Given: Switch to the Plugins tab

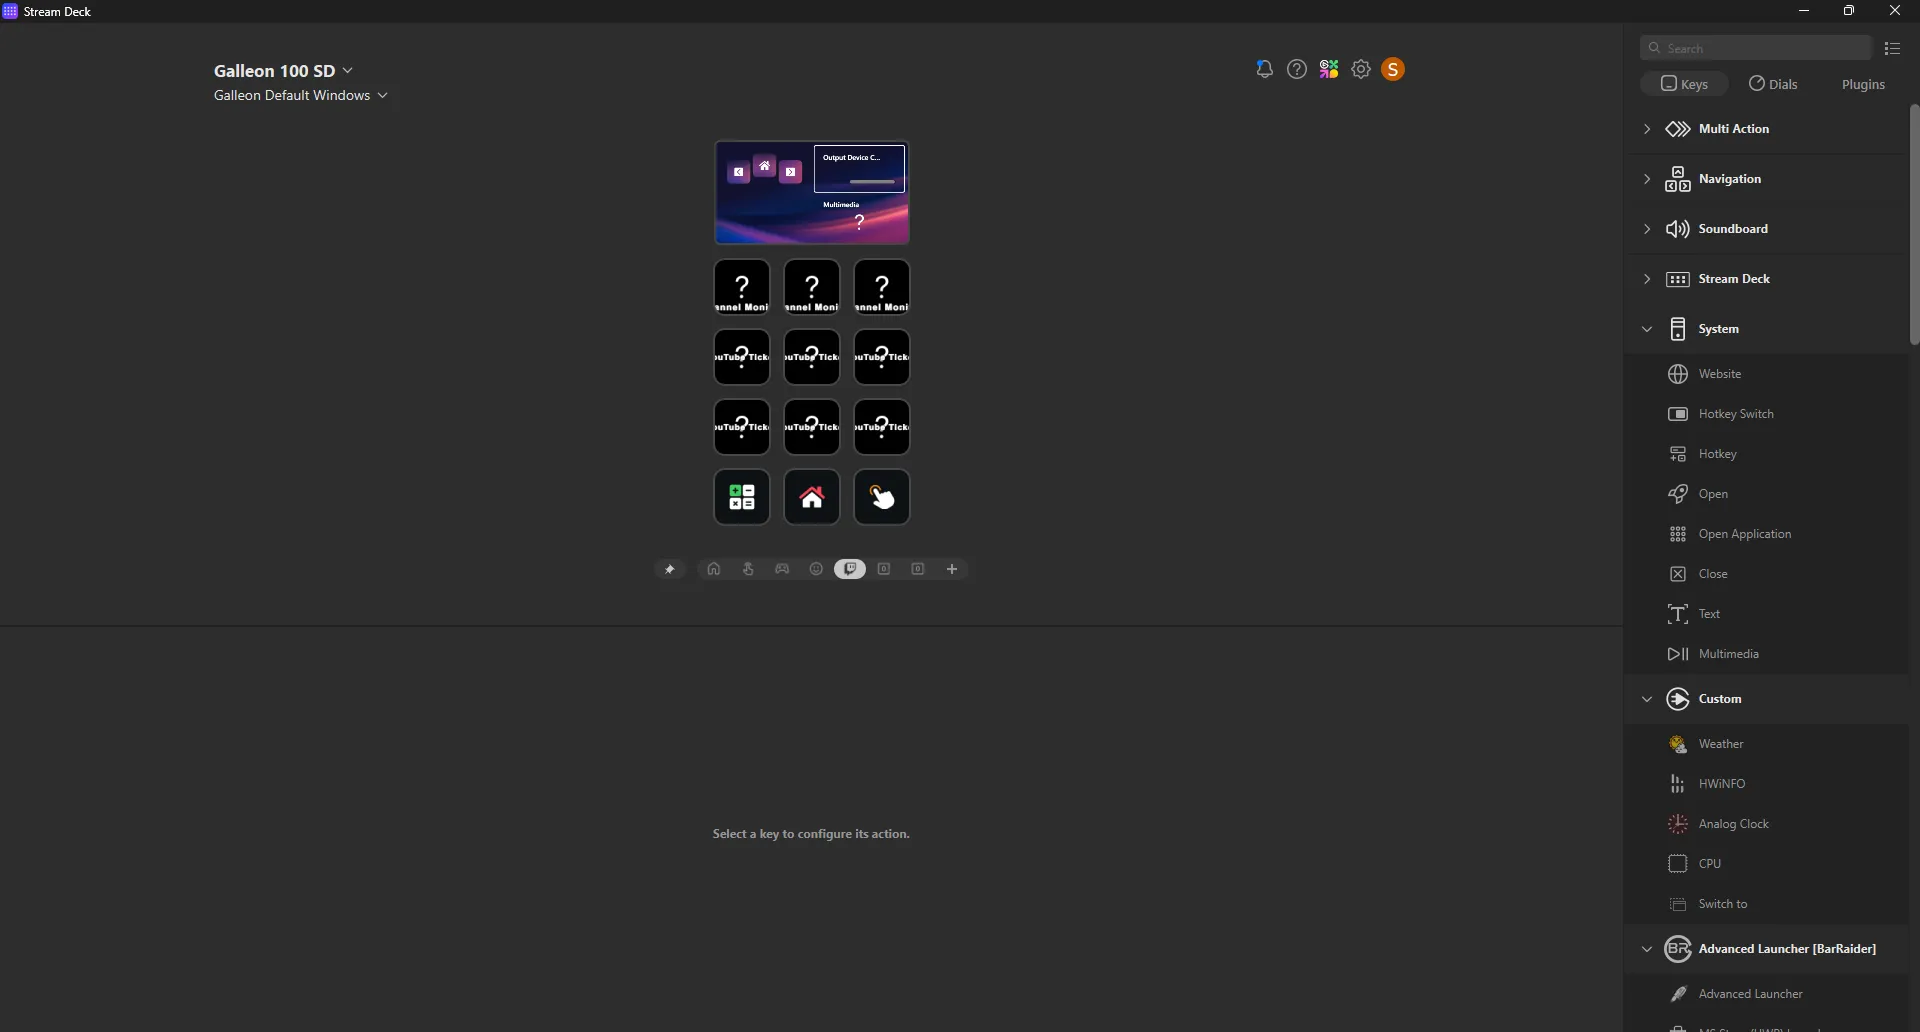Looking at the screenshot, I should pyautogui.click(x=1863, y=84).
